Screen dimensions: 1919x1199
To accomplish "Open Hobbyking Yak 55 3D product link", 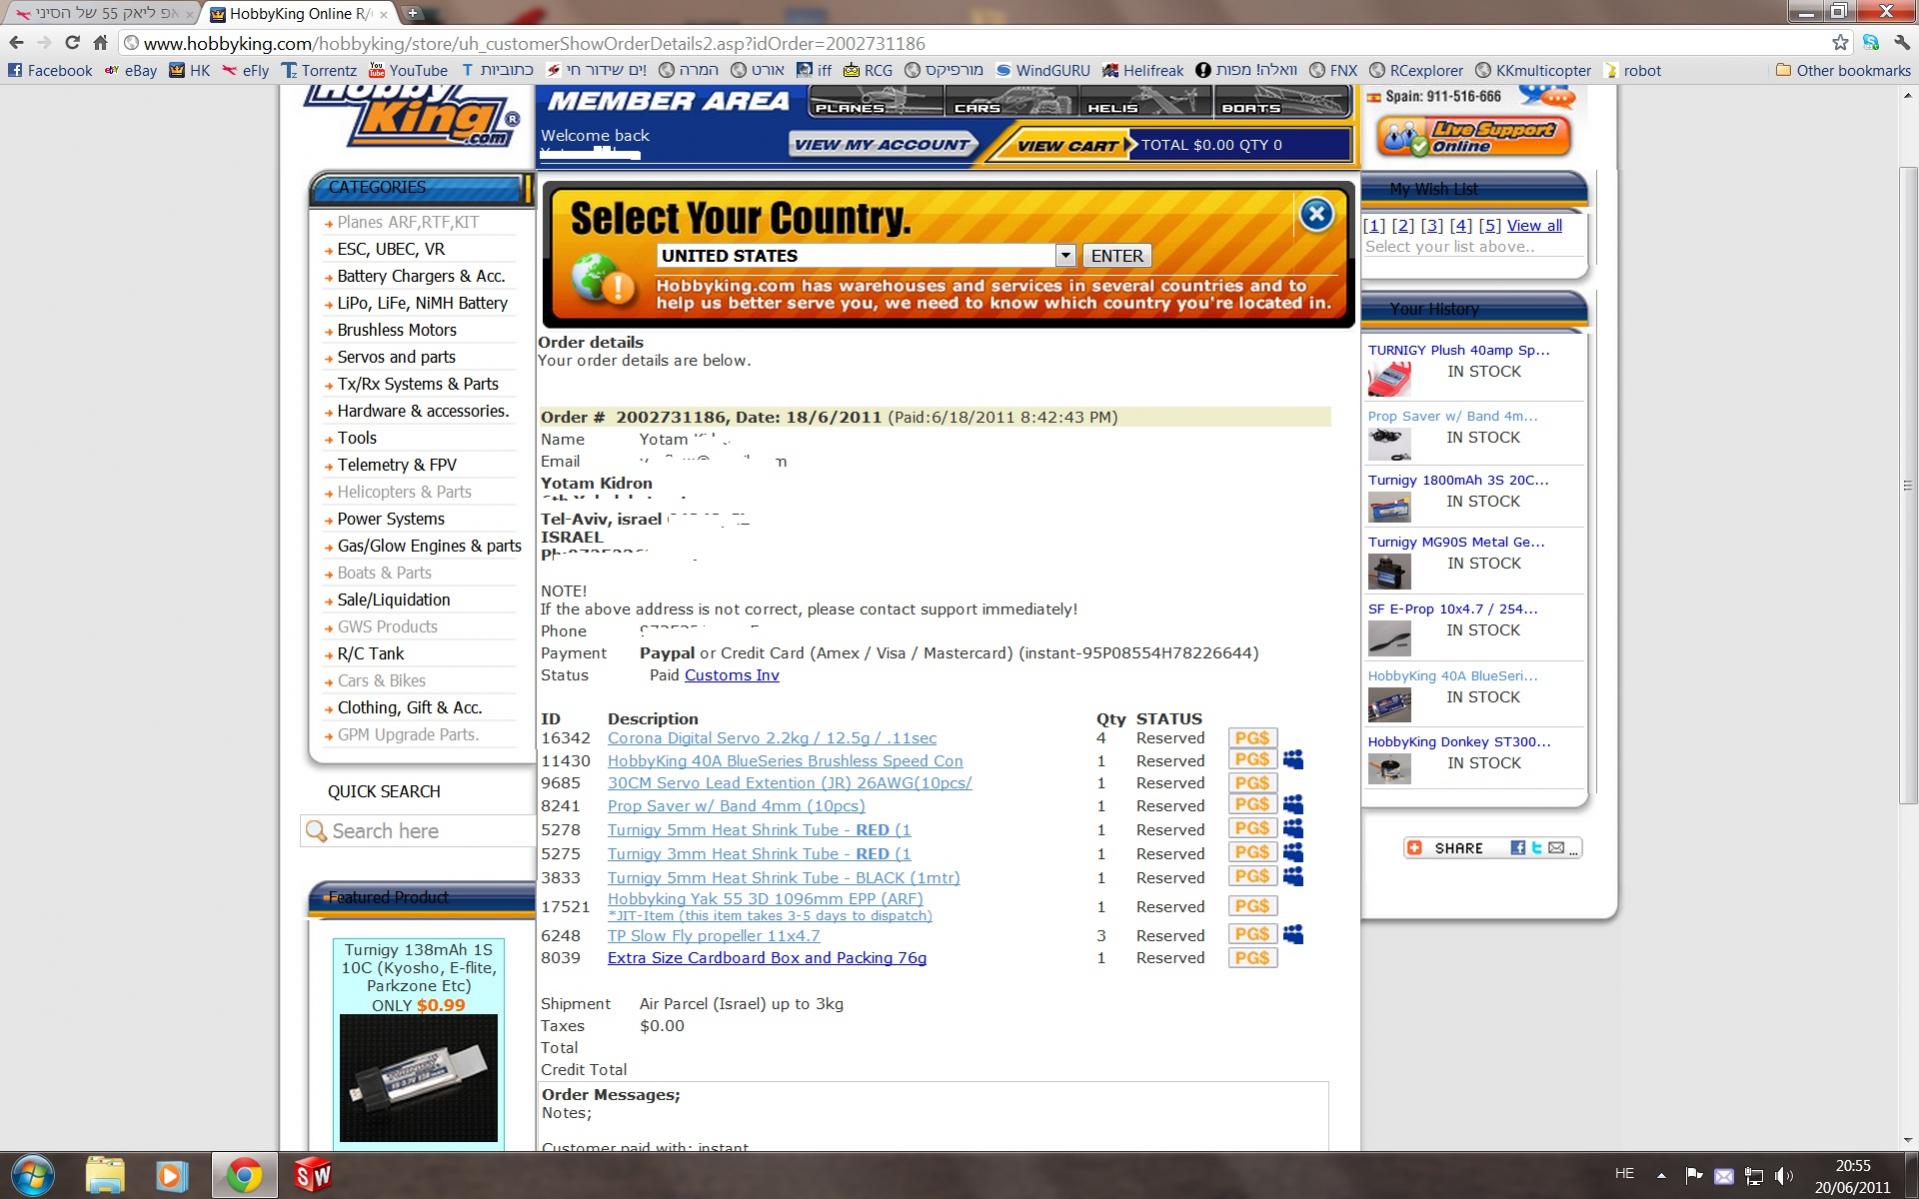I will click(x=765, y=898).
